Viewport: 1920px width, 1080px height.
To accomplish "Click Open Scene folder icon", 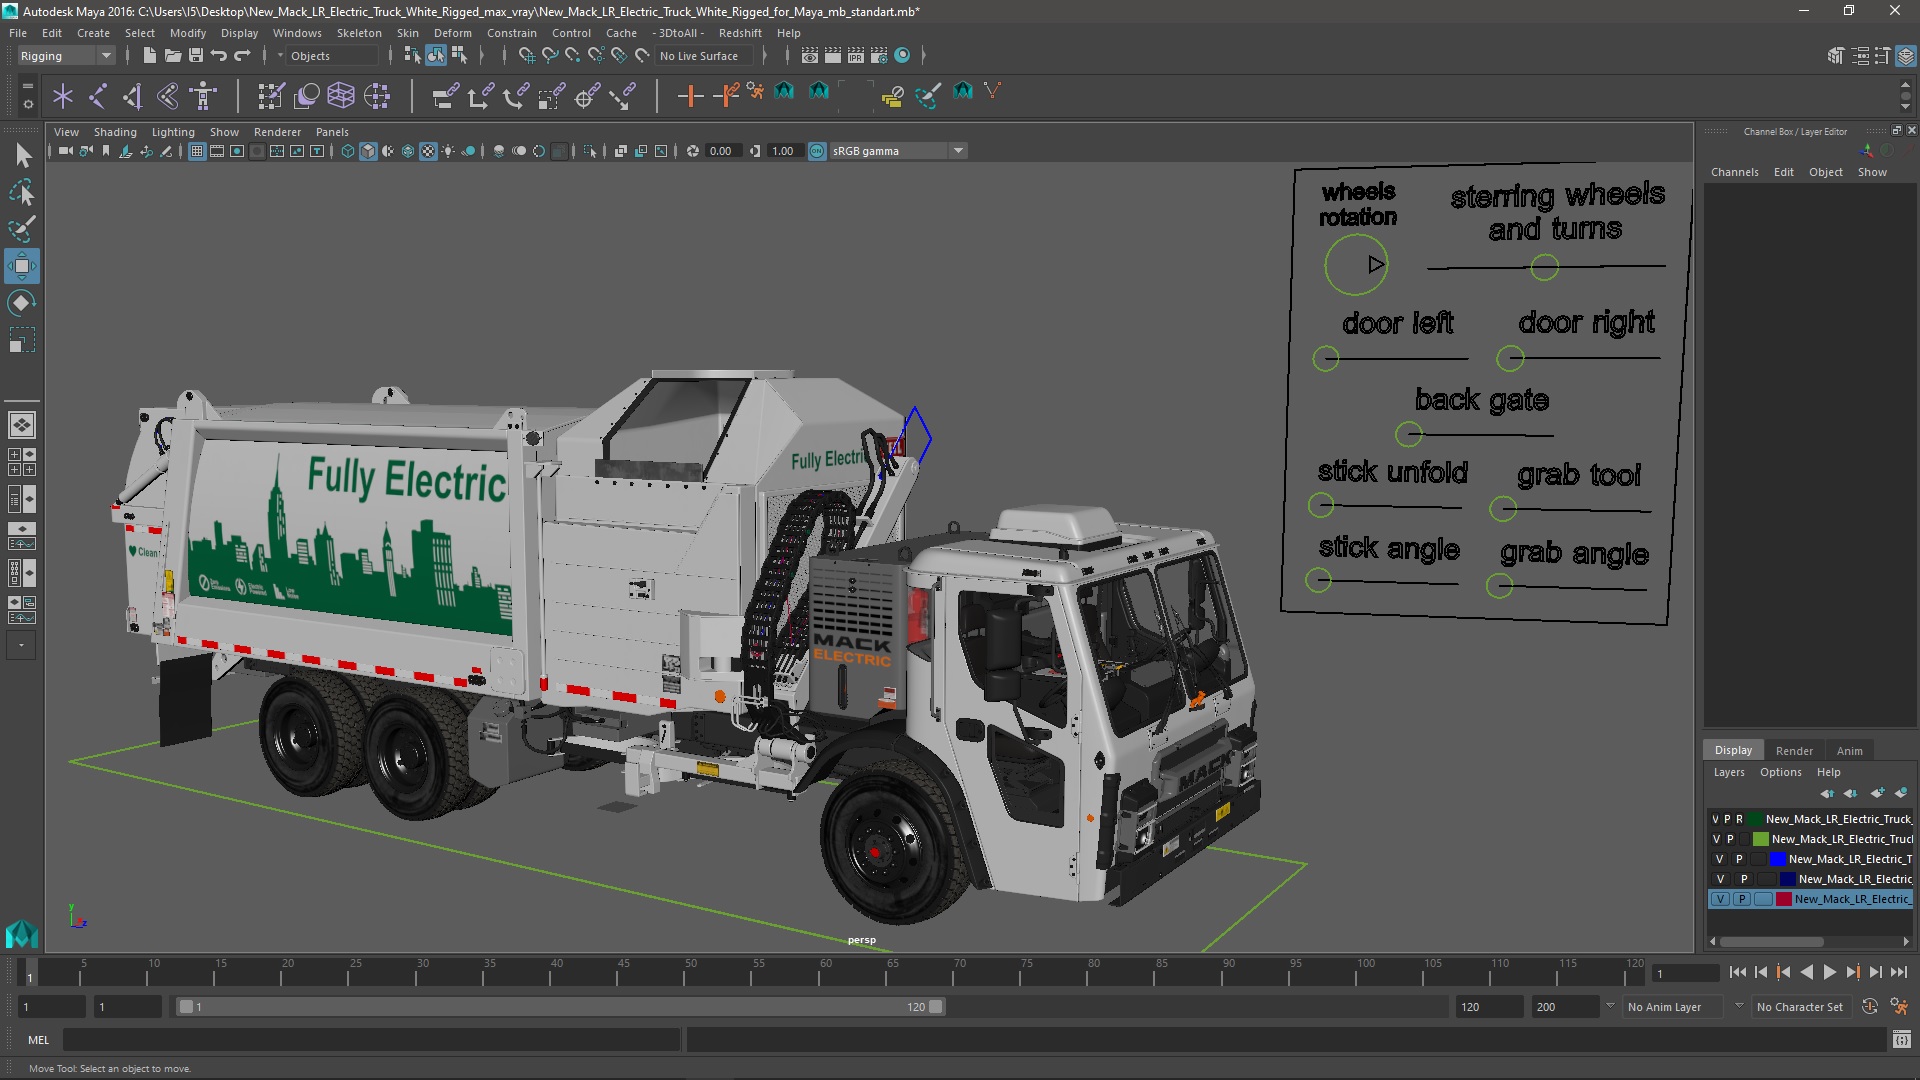I will point(172,56).
